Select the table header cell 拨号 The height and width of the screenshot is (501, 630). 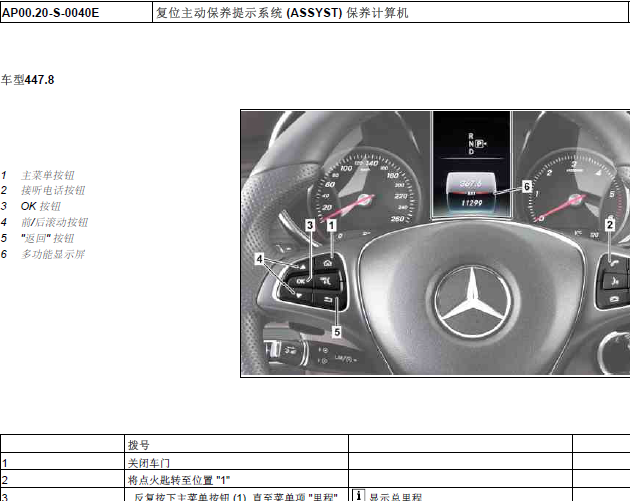[236, 444]
